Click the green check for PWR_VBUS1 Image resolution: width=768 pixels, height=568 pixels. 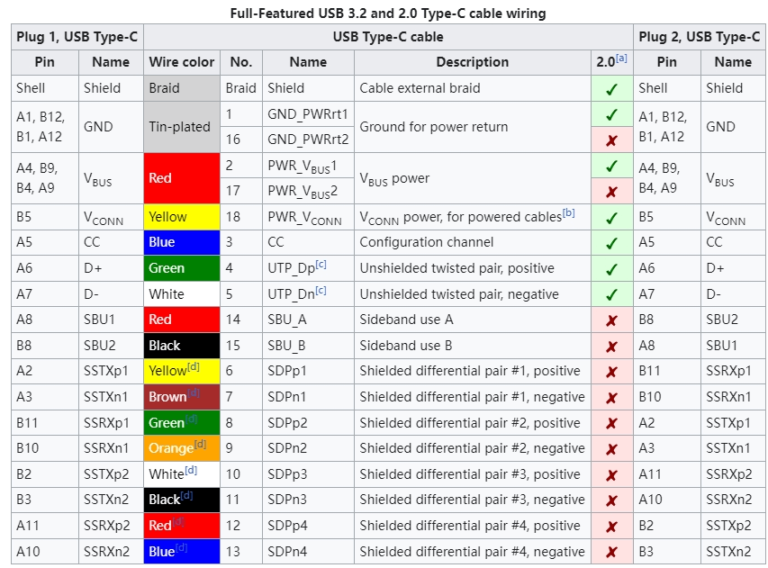(x=611, y=165)
